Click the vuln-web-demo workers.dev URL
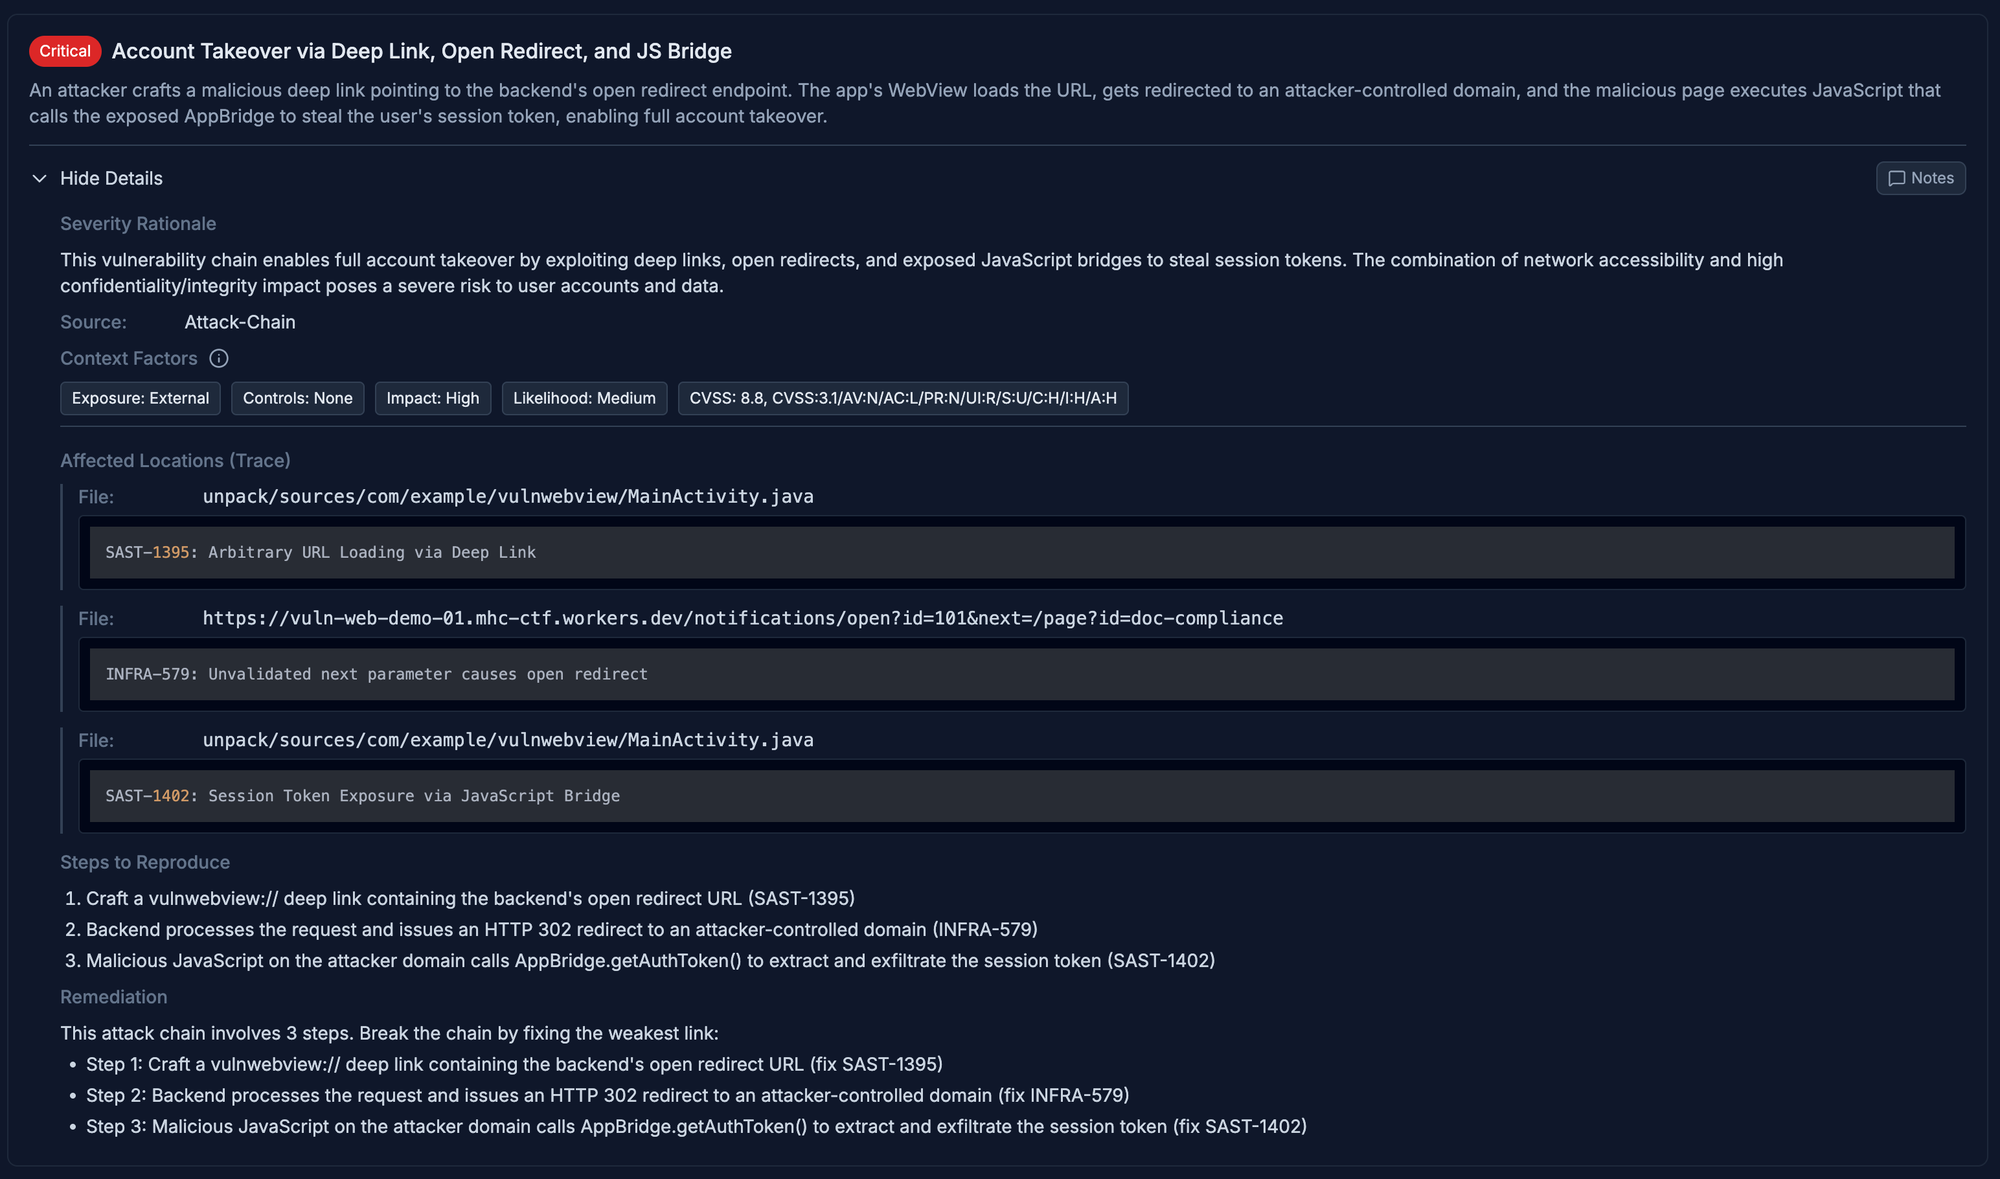This screenshot has width=2000, height=1179. (x=743, y=618)
